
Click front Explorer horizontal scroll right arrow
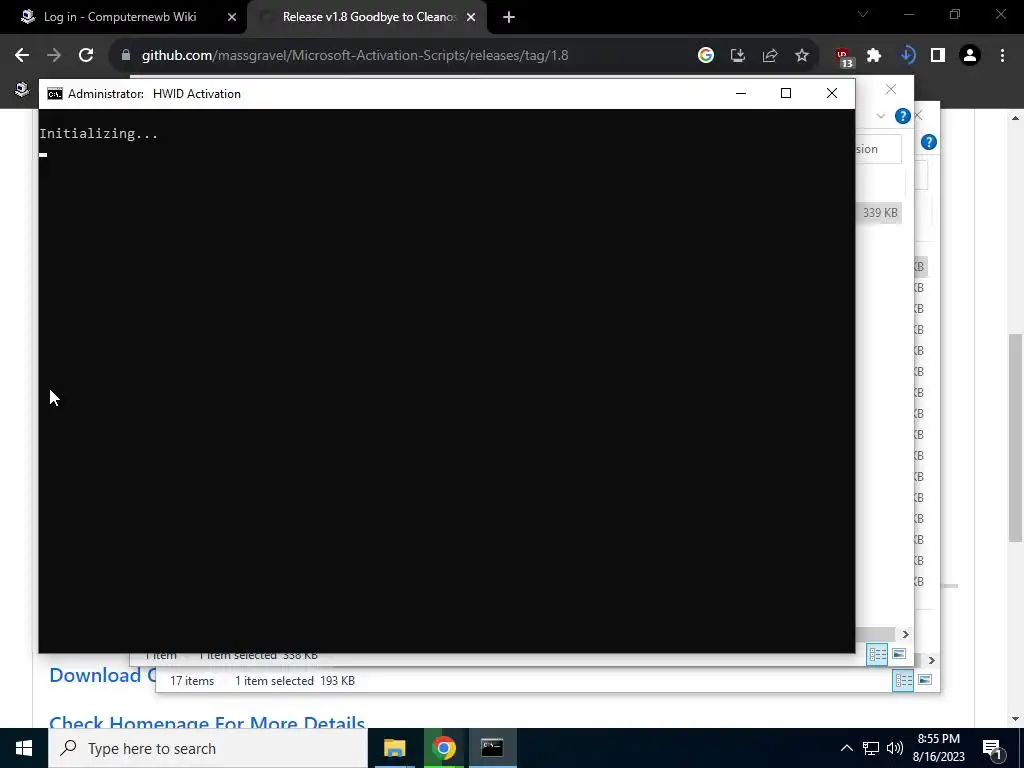tap(905, 634)
